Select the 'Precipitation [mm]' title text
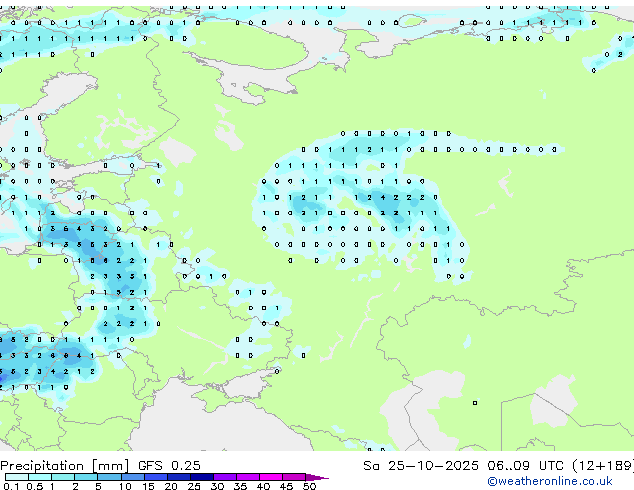 (x=65, y=466)
